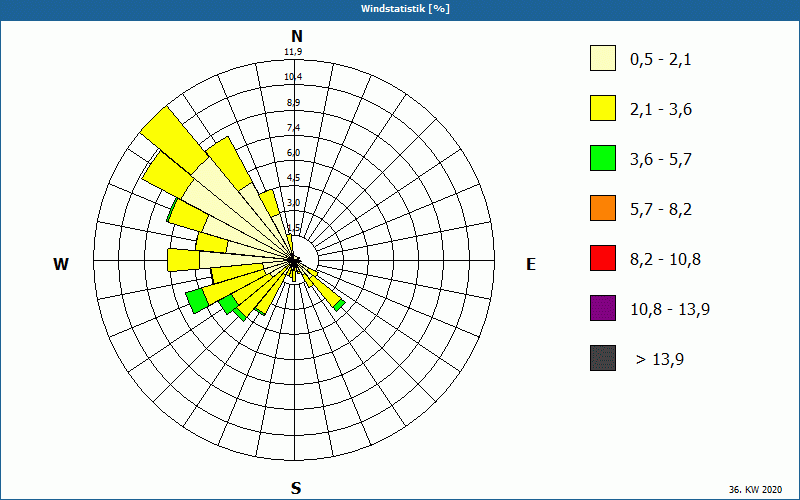The image size is (800, 500).
Task: Click the 11,9 radial axis value
Action: point(293,52)
